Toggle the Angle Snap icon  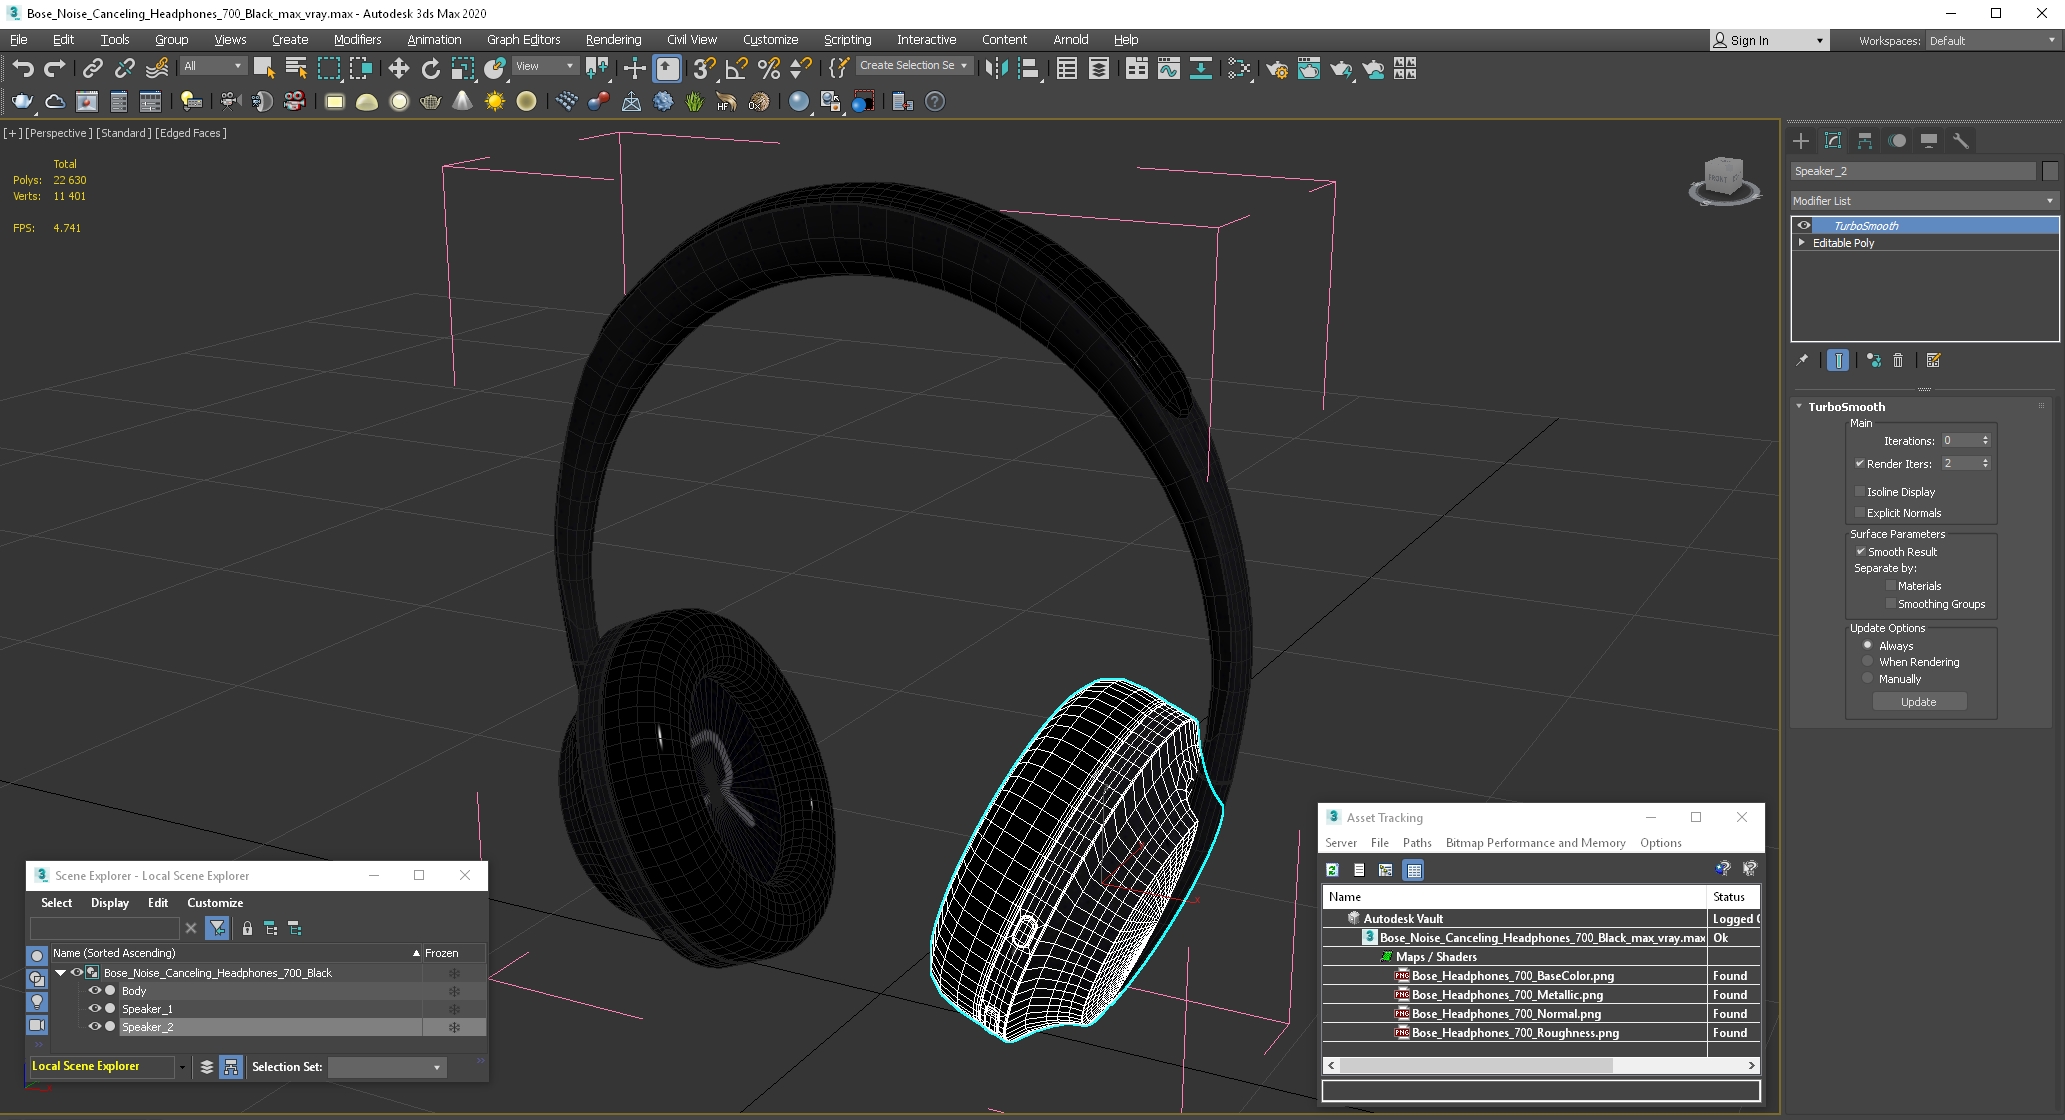point(736,68)
